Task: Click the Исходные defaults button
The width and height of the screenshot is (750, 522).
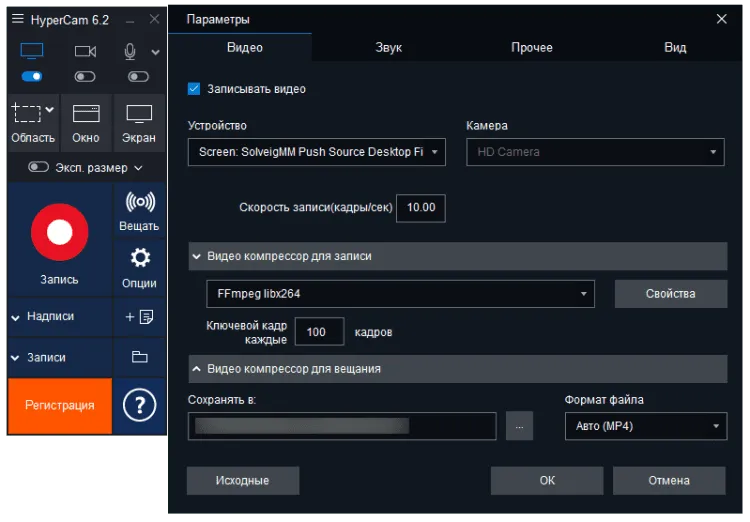Action: (242, 480)
